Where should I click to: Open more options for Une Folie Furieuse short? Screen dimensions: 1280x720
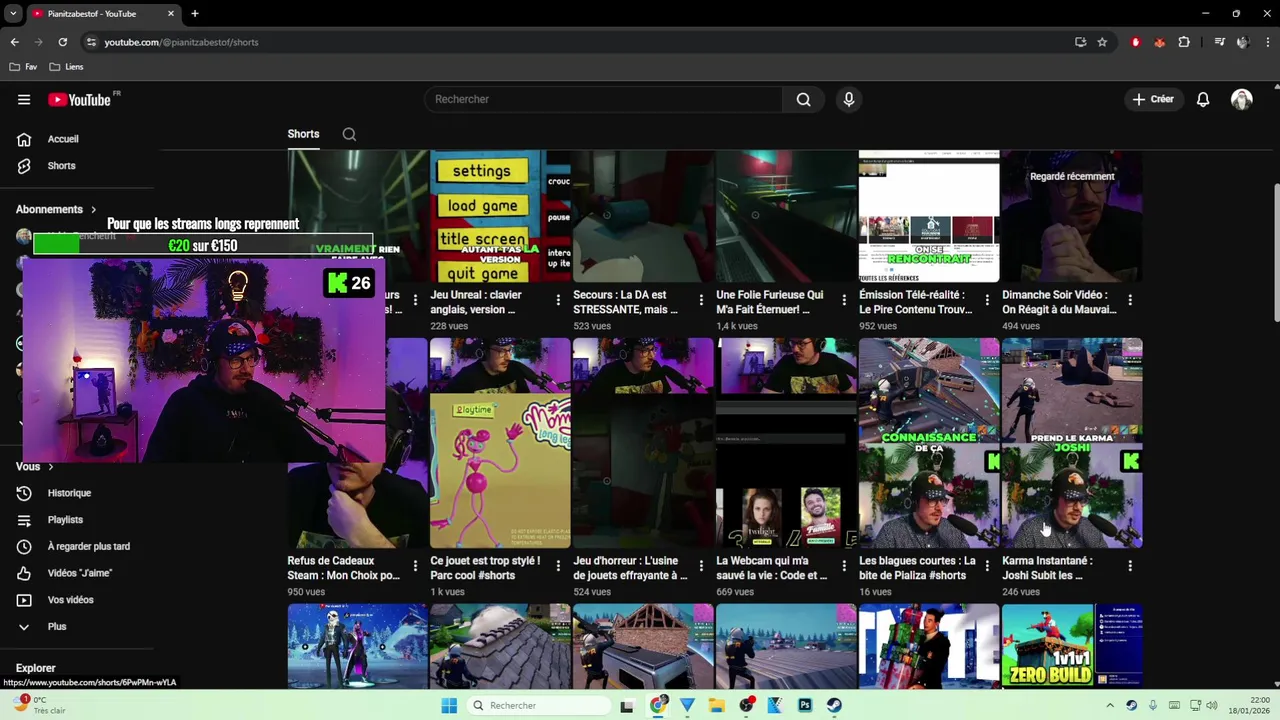[844, 300]
